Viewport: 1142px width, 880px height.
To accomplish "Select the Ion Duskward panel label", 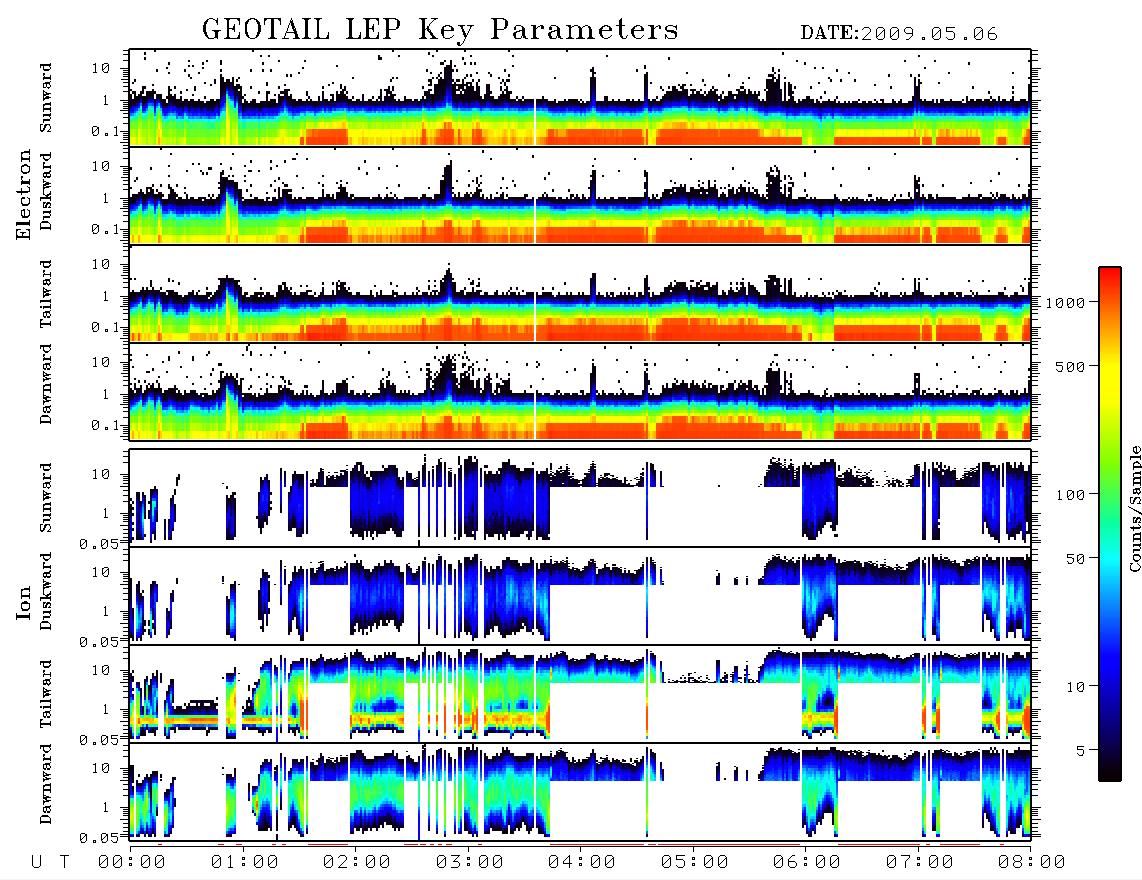I will [46, 591].
